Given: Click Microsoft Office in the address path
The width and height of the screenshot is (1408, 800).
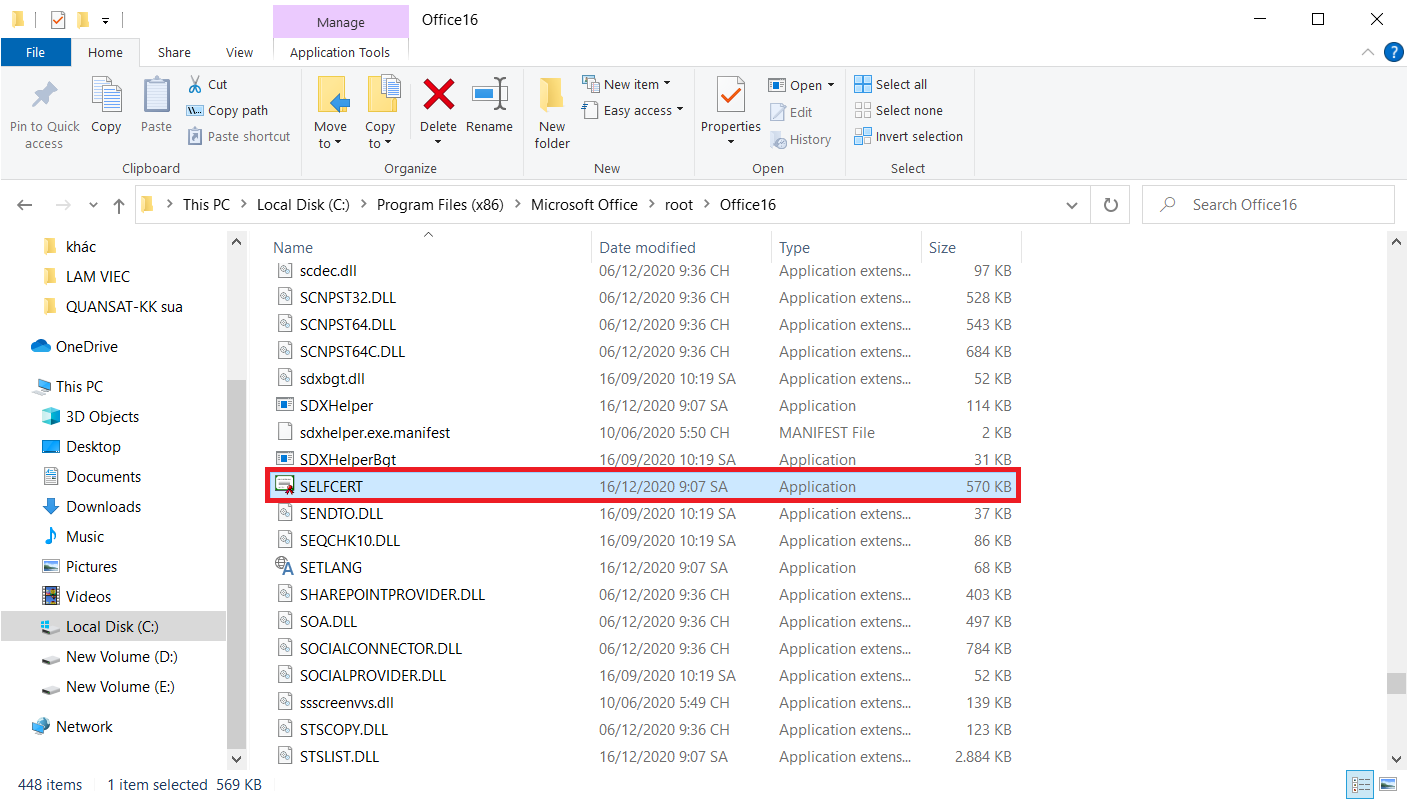Looking at the screenshot, I should 584,205.
